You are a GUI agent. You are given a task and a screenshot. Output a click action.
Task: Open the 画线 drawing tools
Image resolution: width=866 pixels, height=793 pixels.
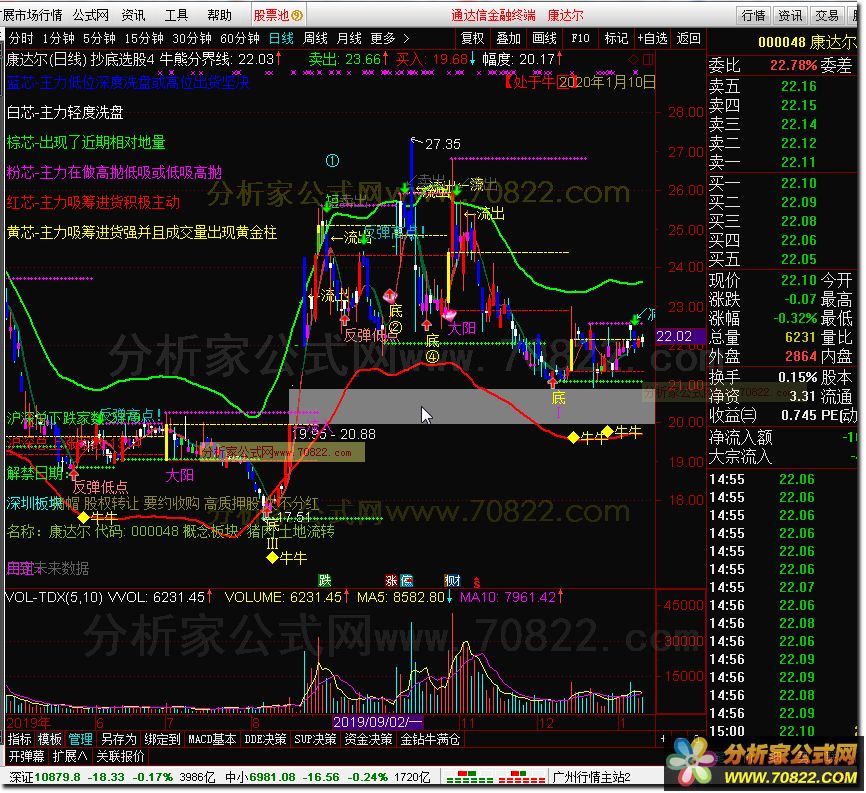tap(544, 38)
